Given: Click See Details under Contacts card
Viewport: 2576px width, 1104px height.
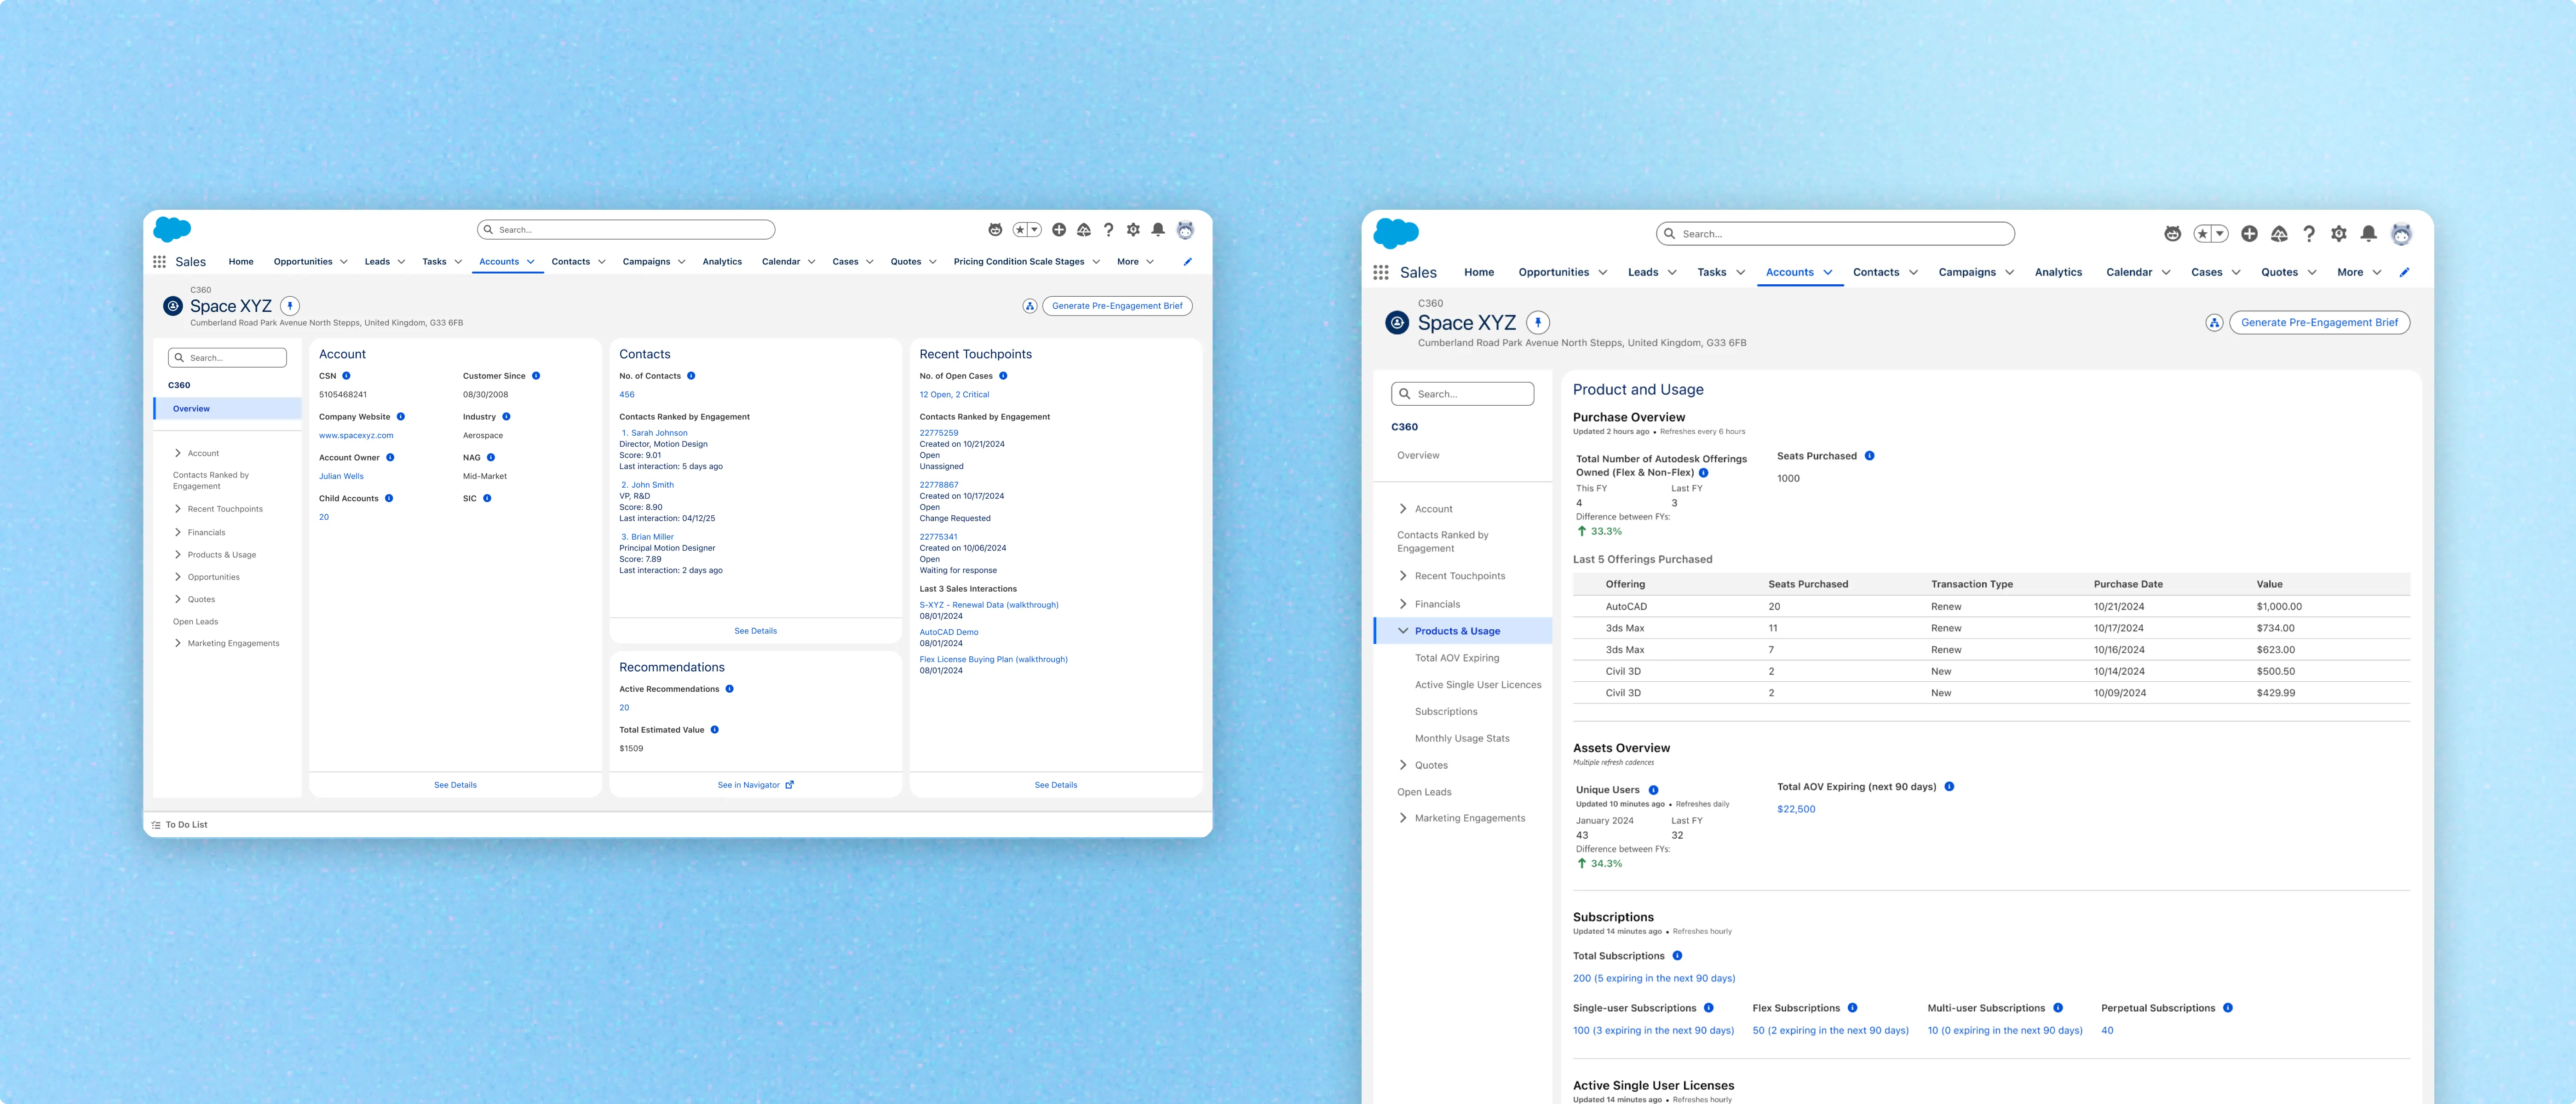Looking at the screenshot, I should 756,631.
